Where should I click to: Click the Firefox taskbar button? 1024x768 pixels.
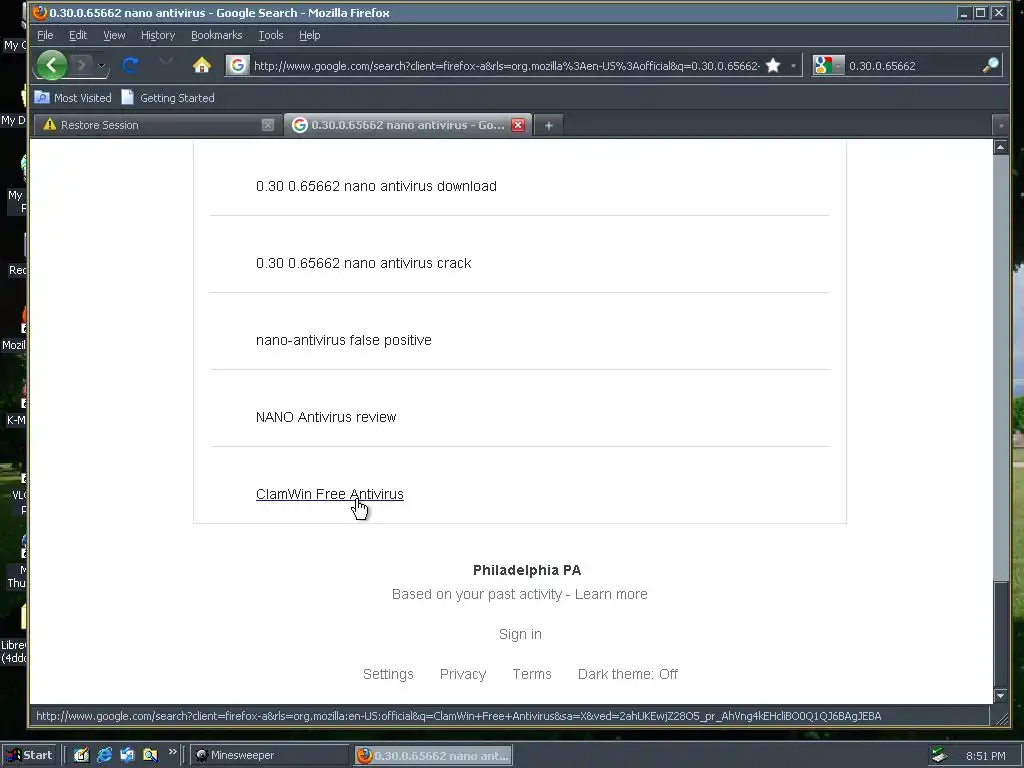tap(434, 755)
